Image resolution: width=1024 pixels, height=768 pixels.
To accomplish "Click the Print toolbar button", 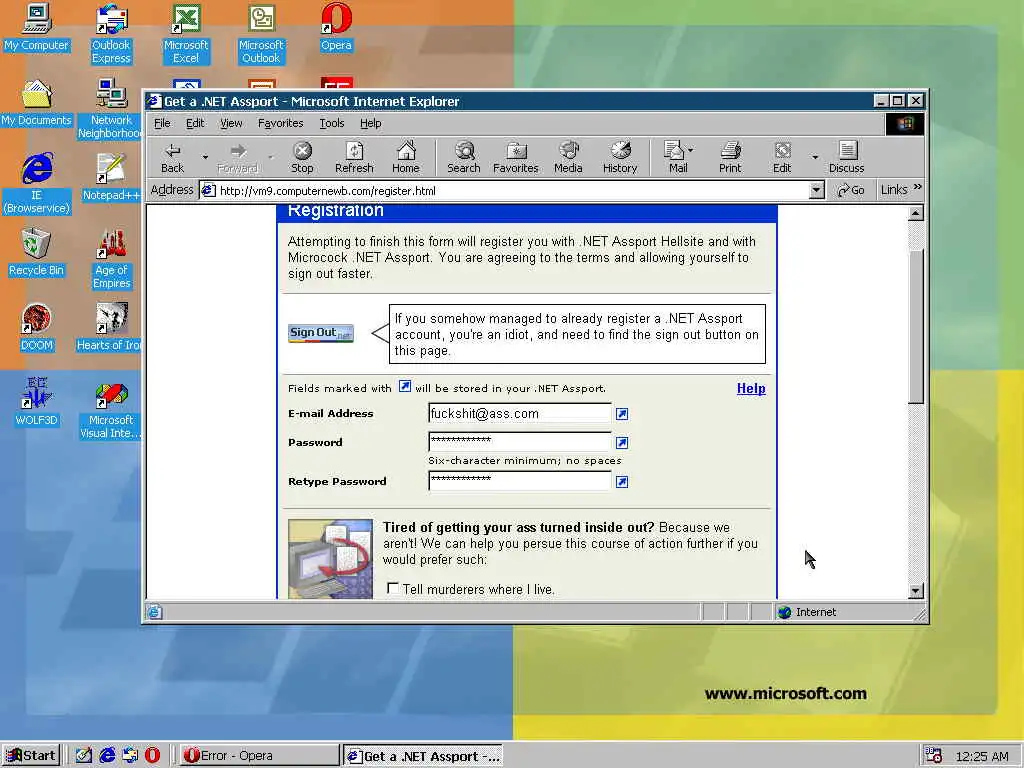I will tap(729, 158).
